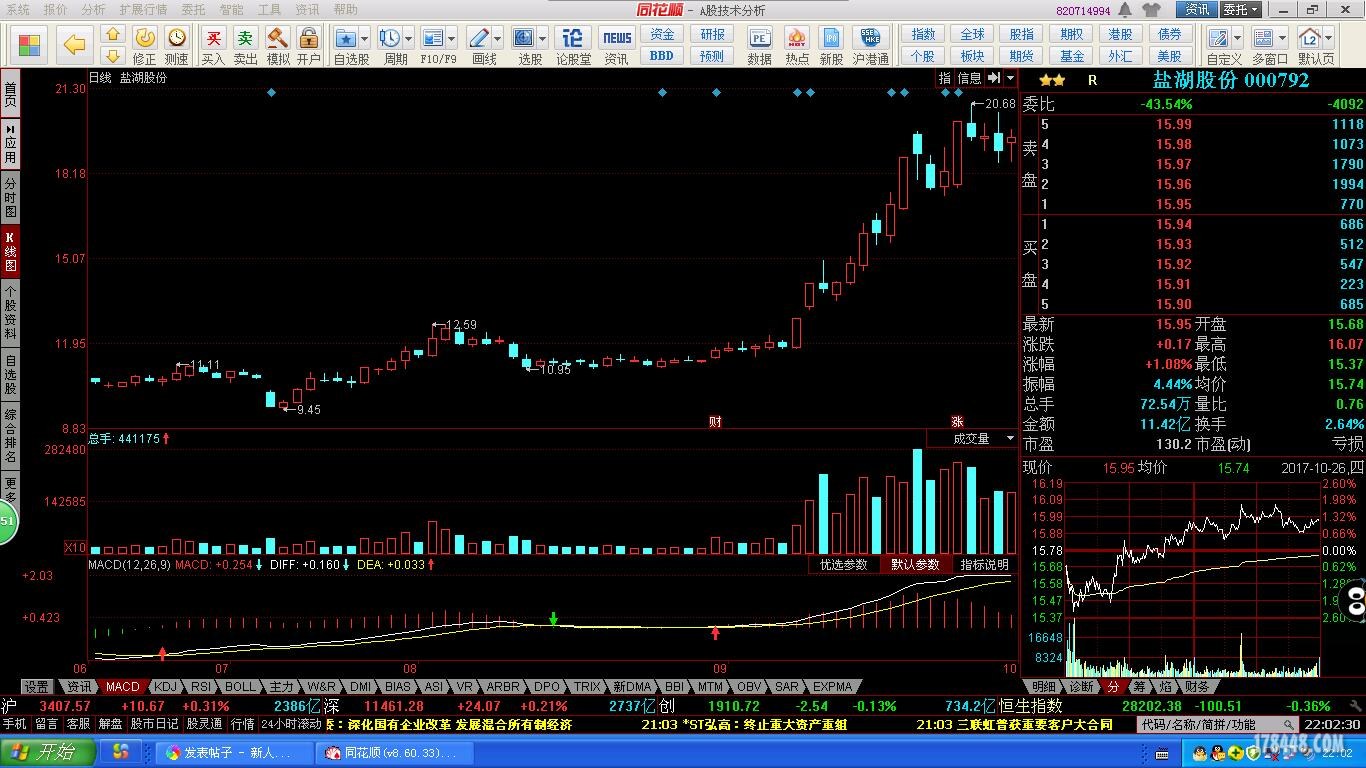
Task: Click the 期货 futures button
Action: [1022, 56]
